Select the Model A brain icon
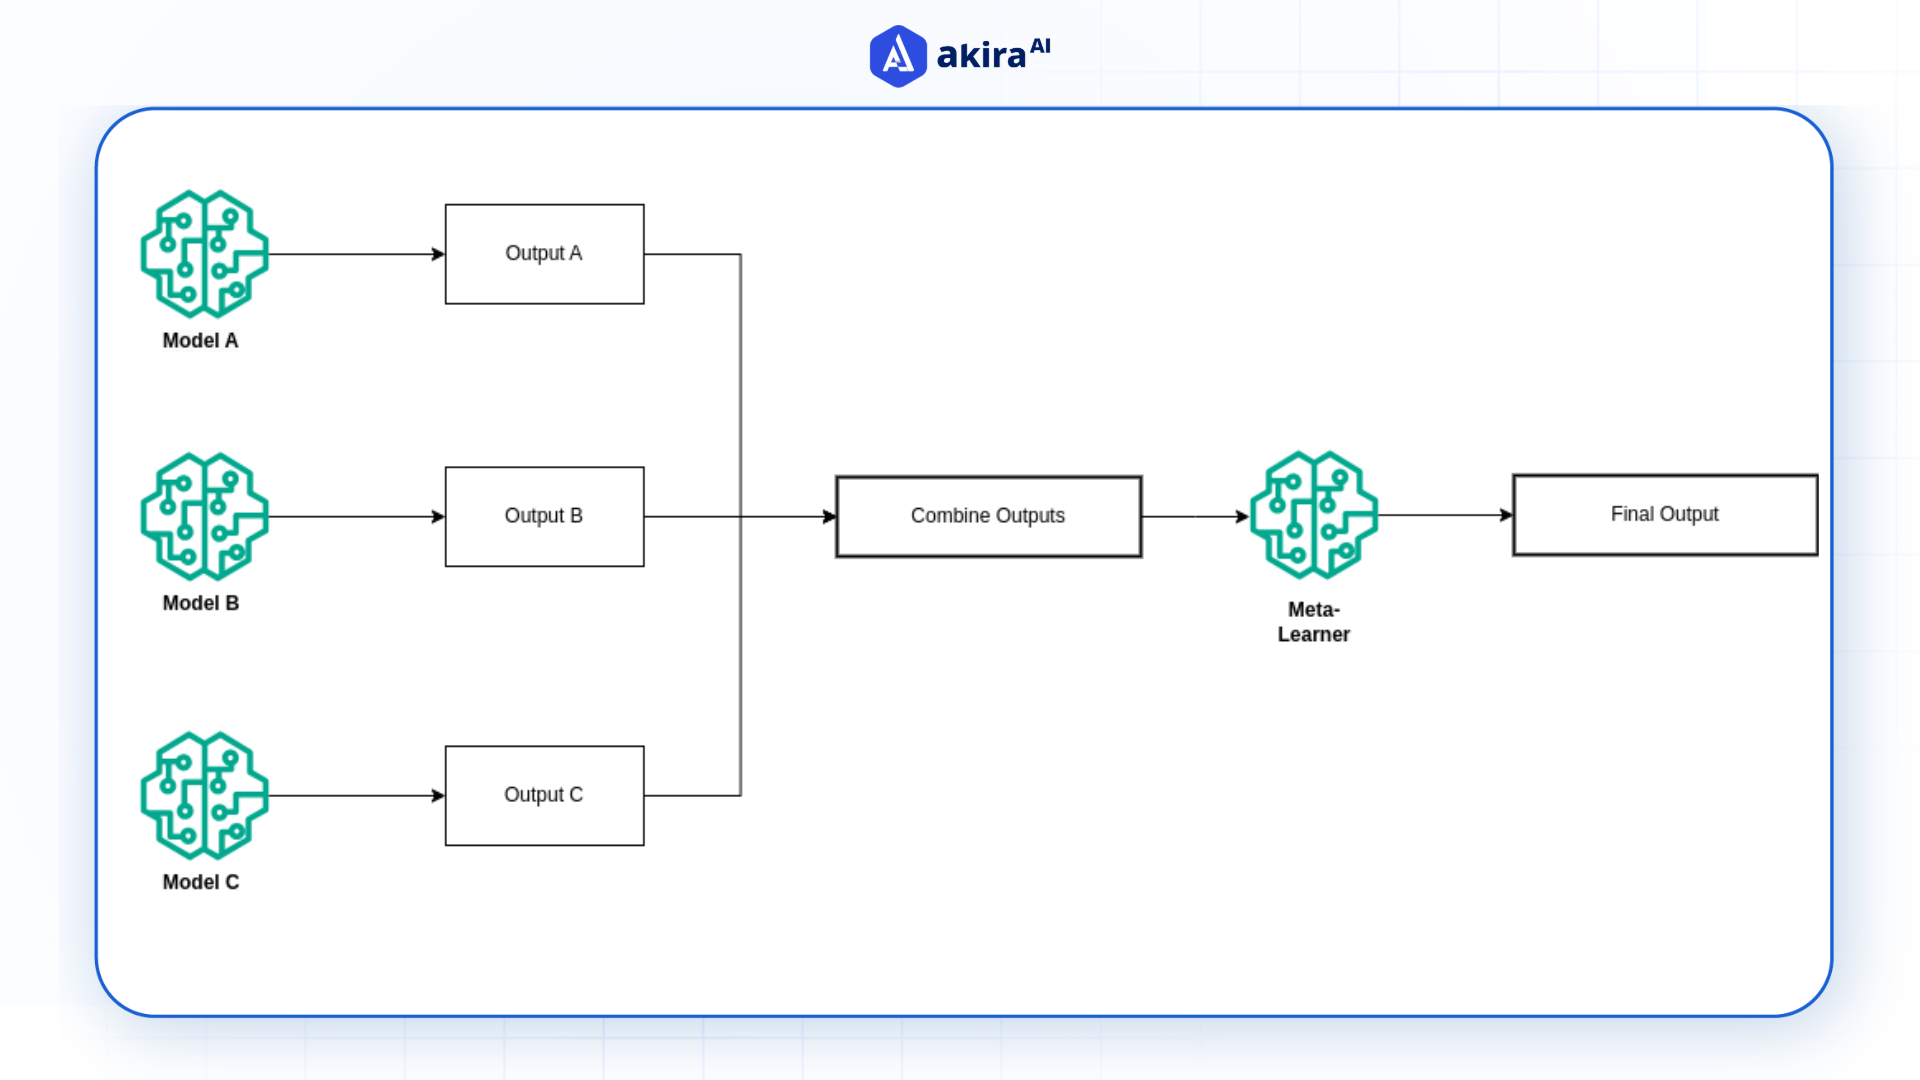 point(203,253)
